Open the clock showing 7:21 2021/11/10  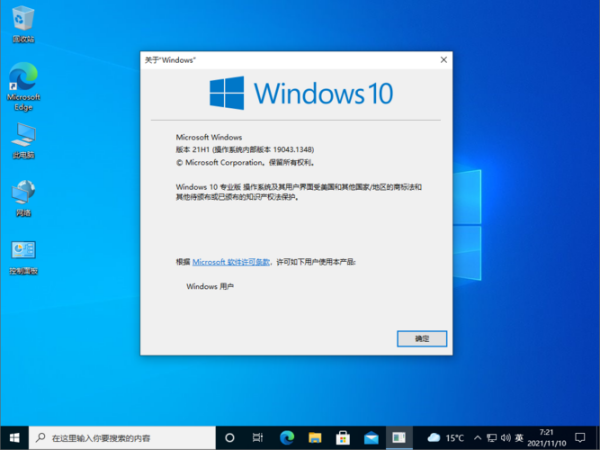pos(546,438)
